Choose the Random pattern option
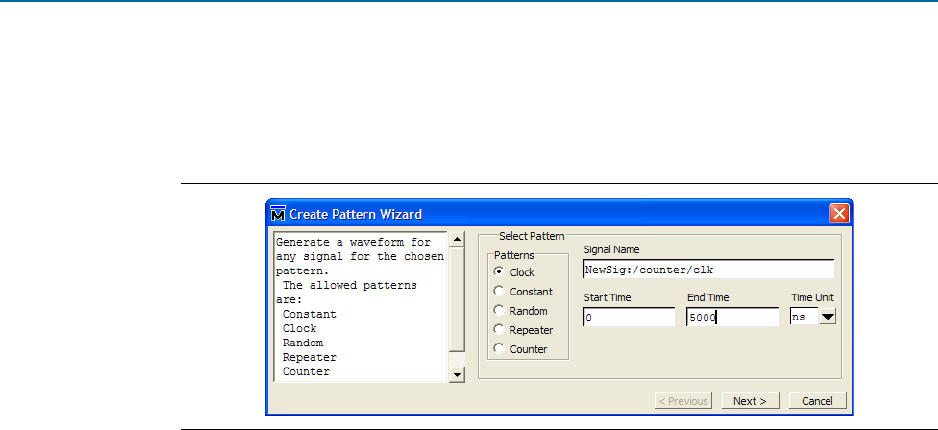Image resolution: width=938 pixels, height=430 pixels. [498, 310]
